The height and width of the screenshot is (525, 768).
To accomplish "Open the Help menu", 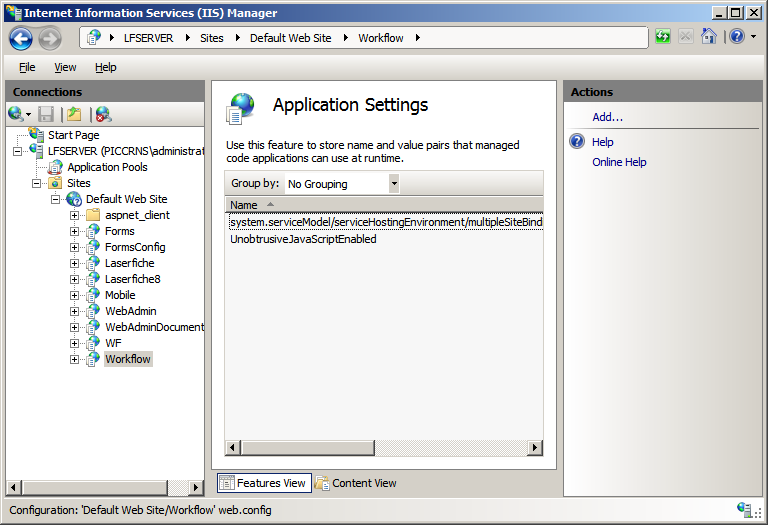I will point(105,67).
